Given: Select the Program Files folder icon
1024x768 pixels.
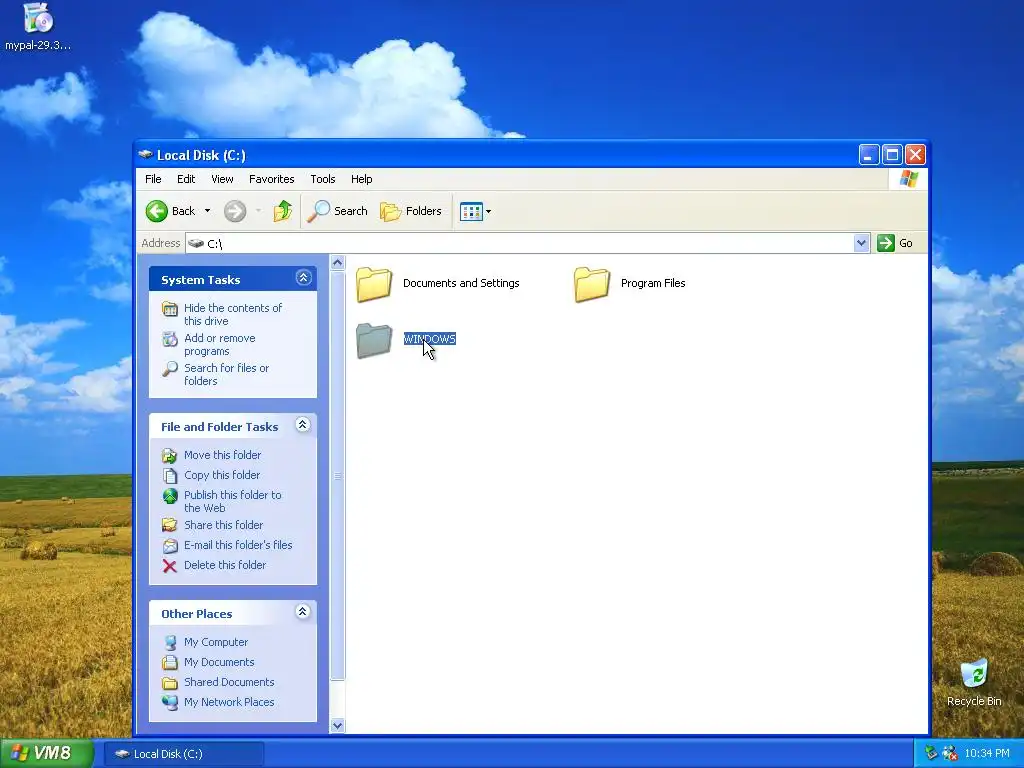Looking at the screenshot, I should click(592, 284).
